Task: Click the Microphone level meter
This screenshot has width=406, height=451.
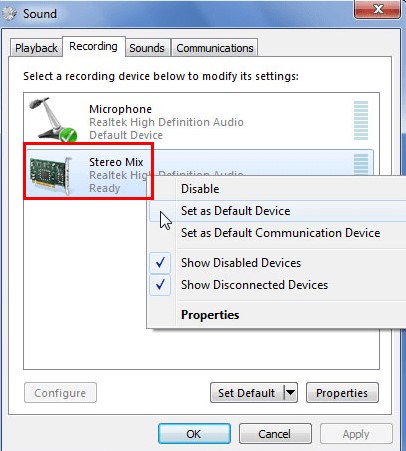Action: coord(361,120)
